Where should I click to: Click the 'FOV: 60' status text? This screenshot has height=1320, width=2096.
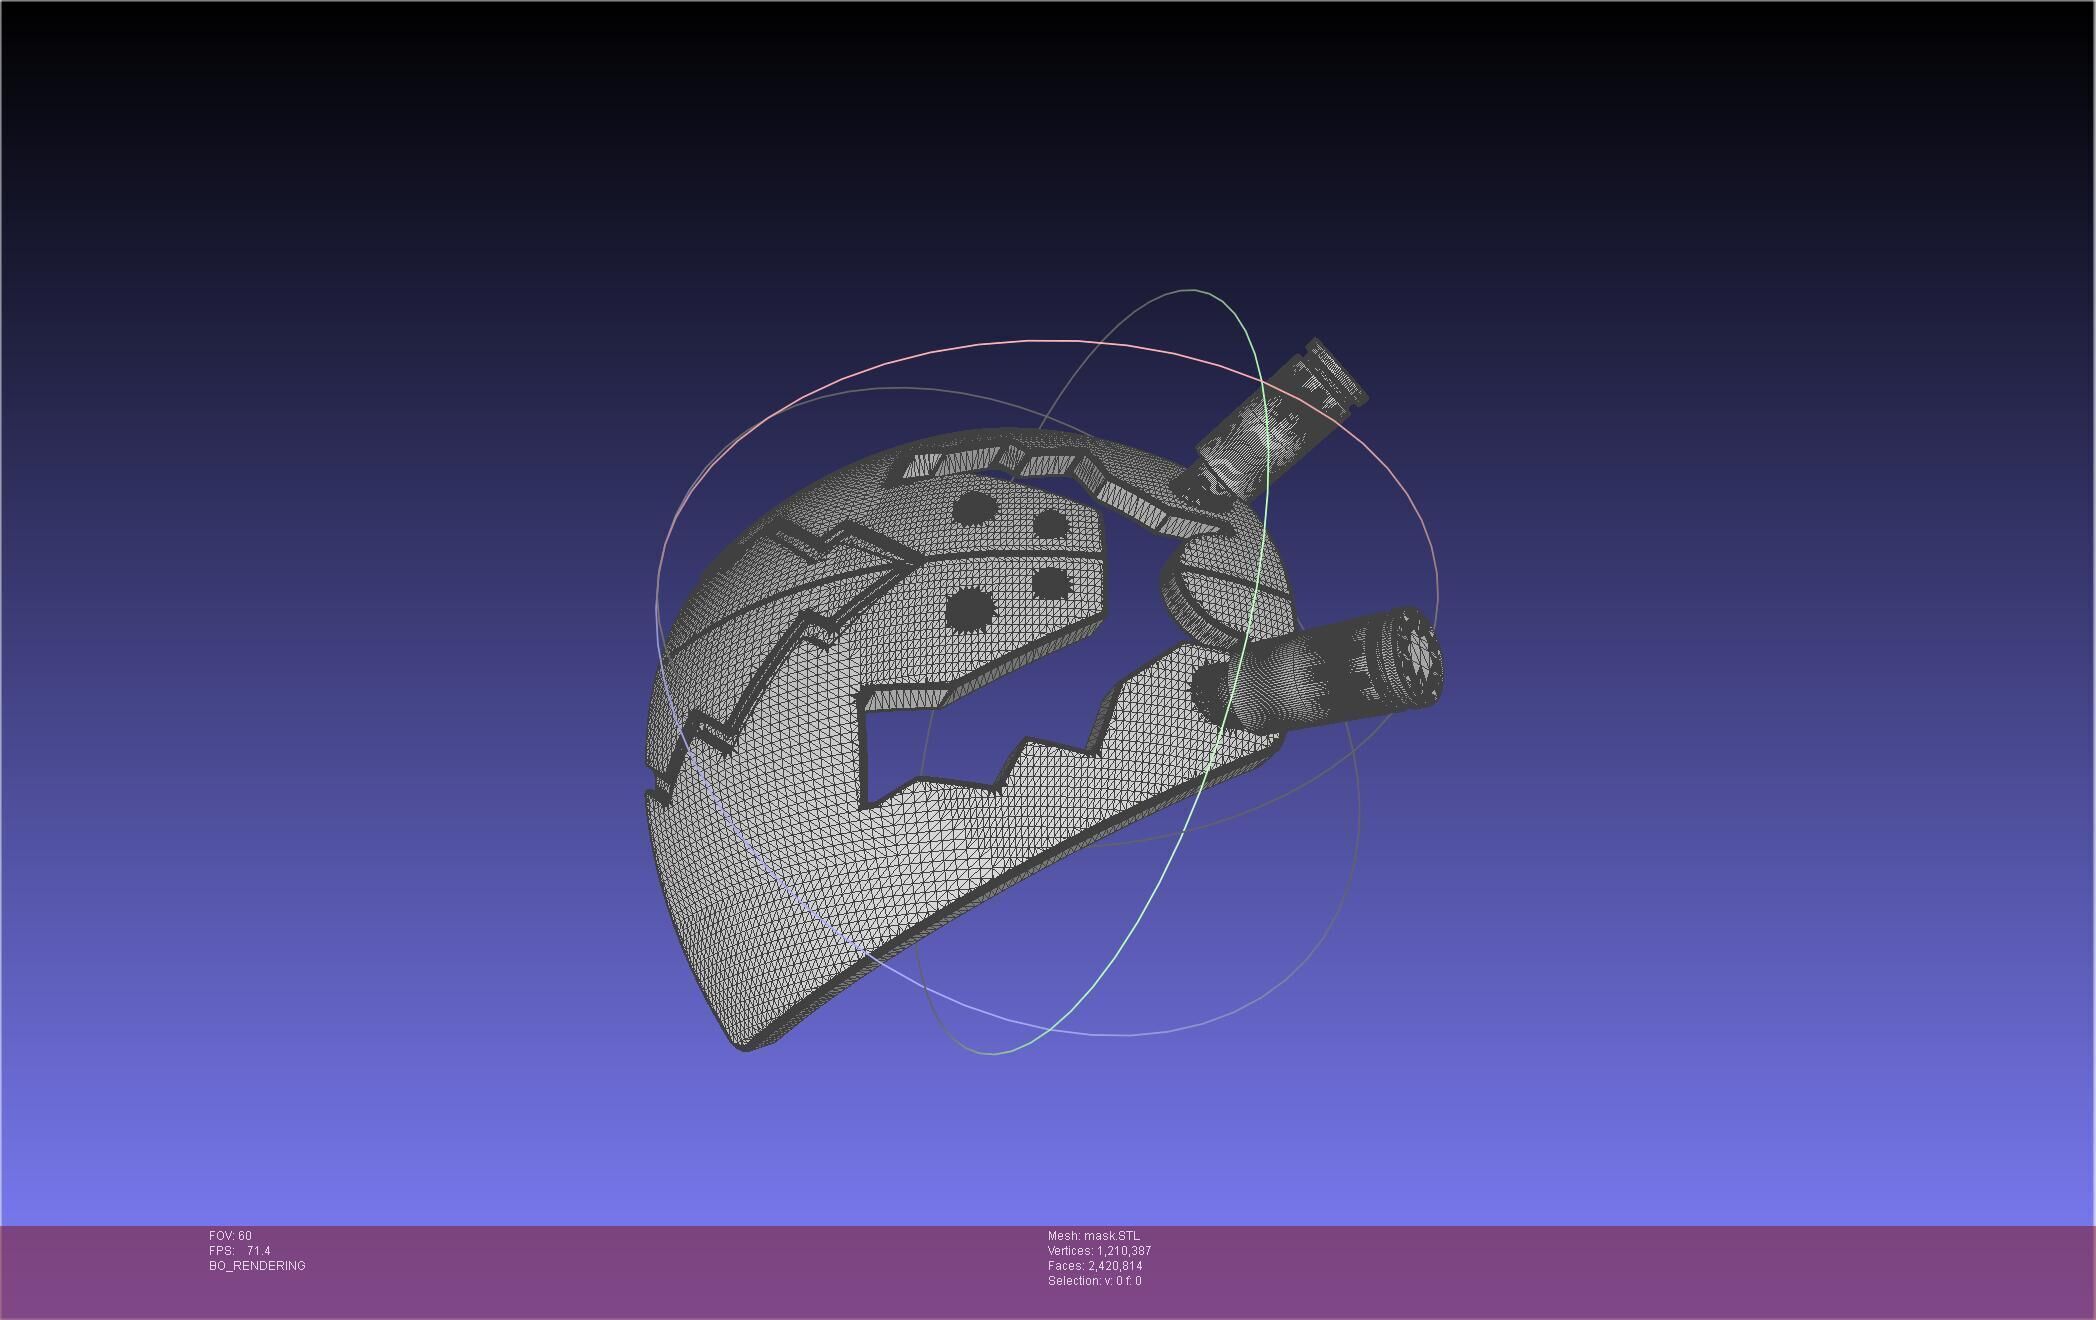click(x=230, y=1236)
